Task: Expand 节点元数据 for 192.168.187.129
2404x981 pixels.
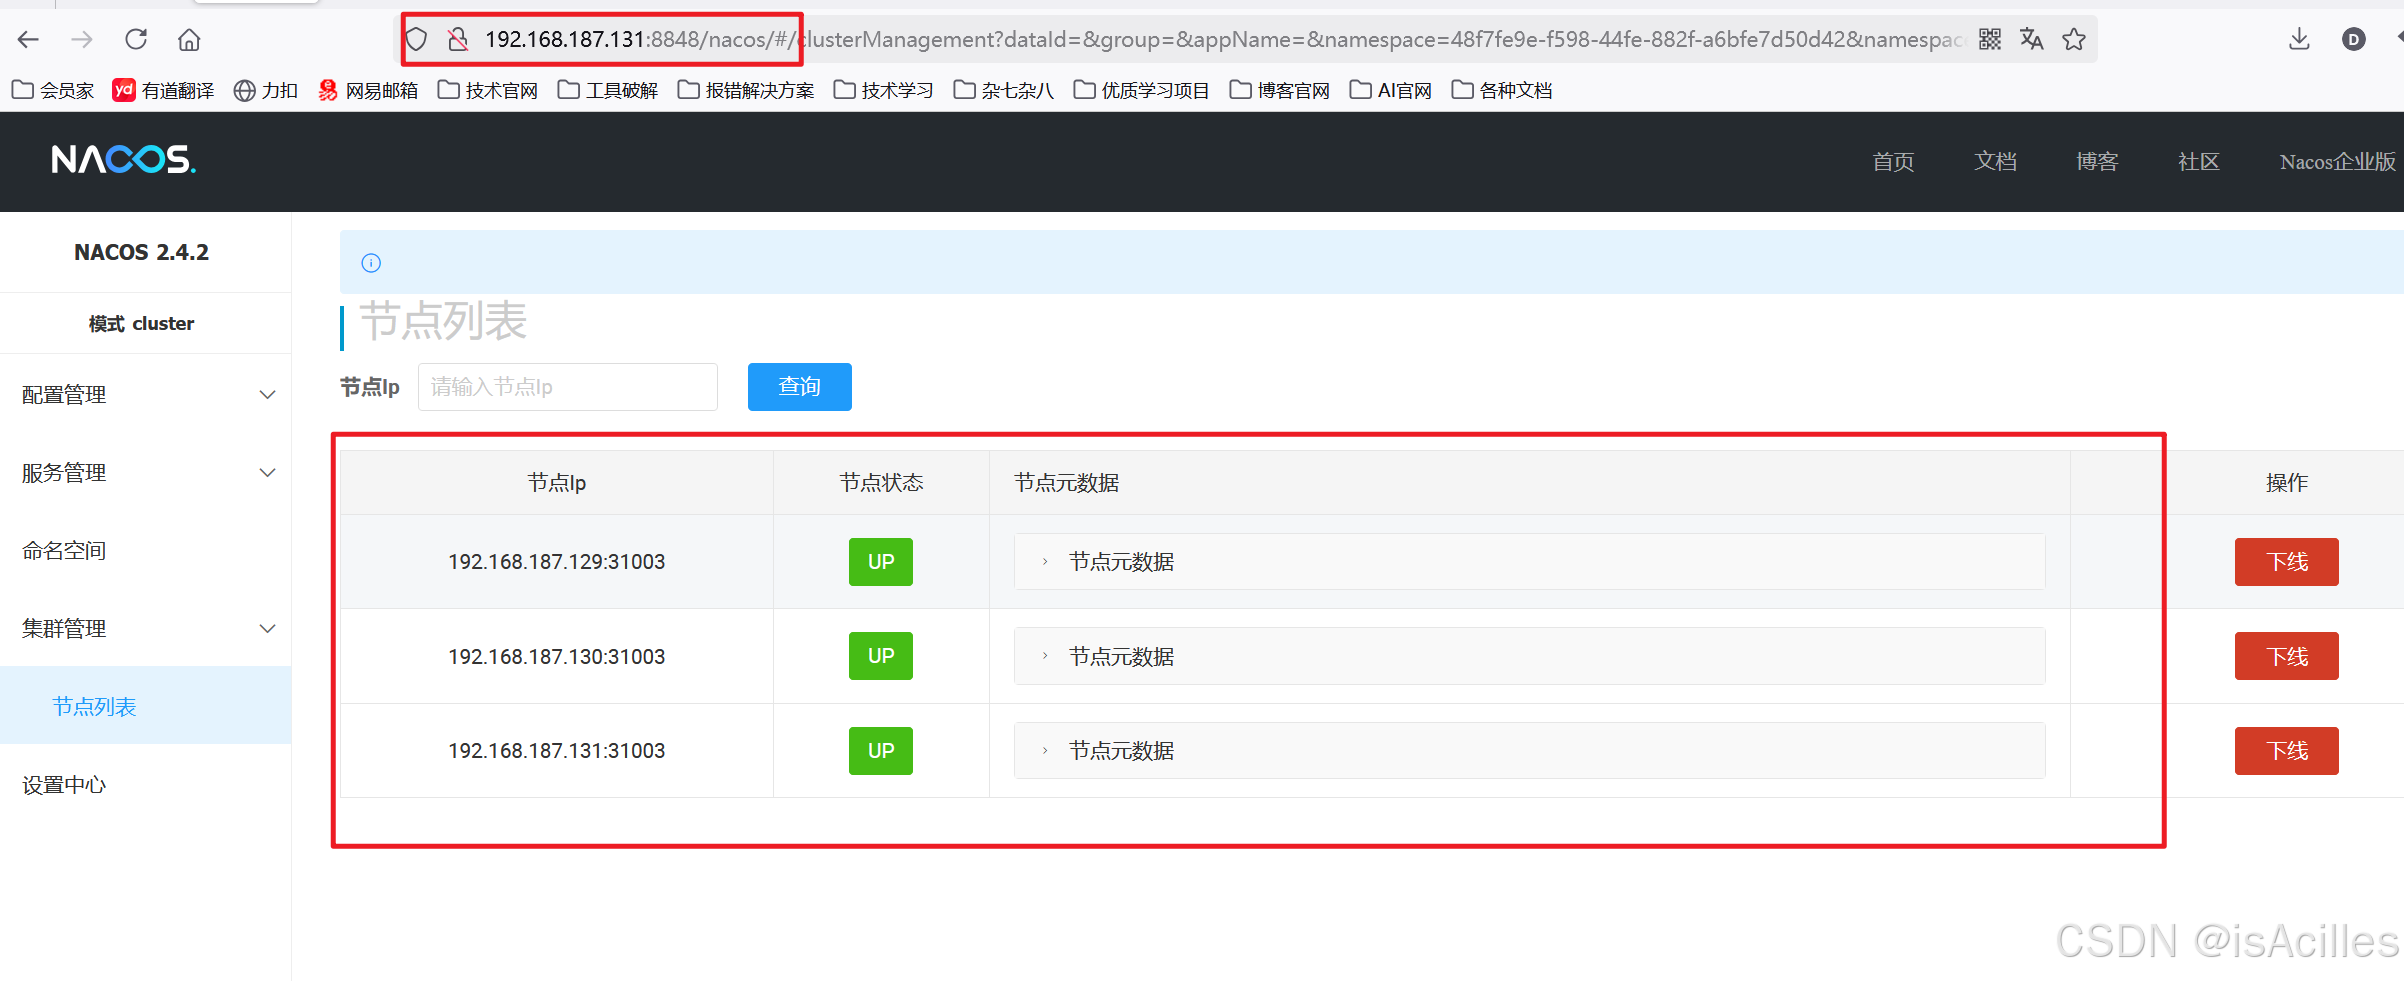Action: (x=1529, y=562)
